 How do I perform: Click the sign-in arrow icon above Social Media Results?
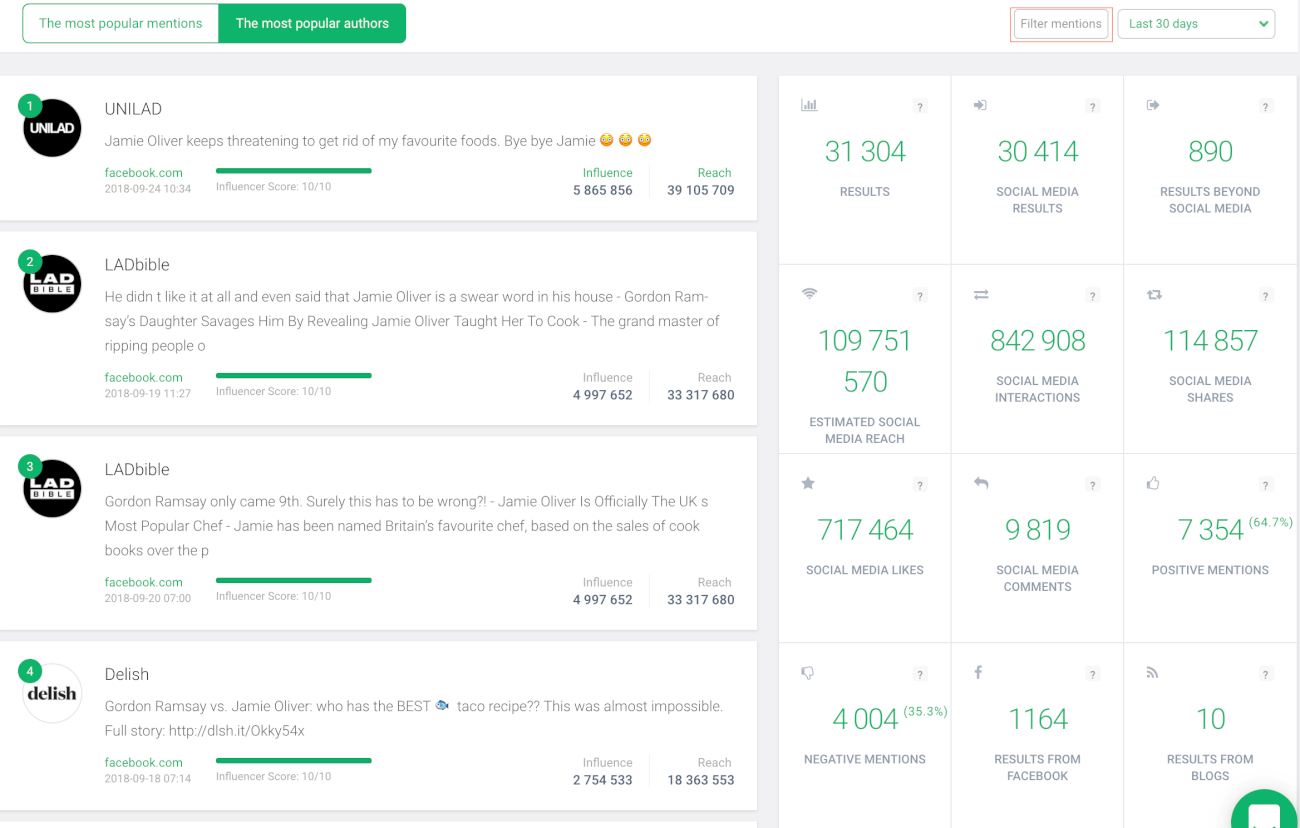[981, 105]
